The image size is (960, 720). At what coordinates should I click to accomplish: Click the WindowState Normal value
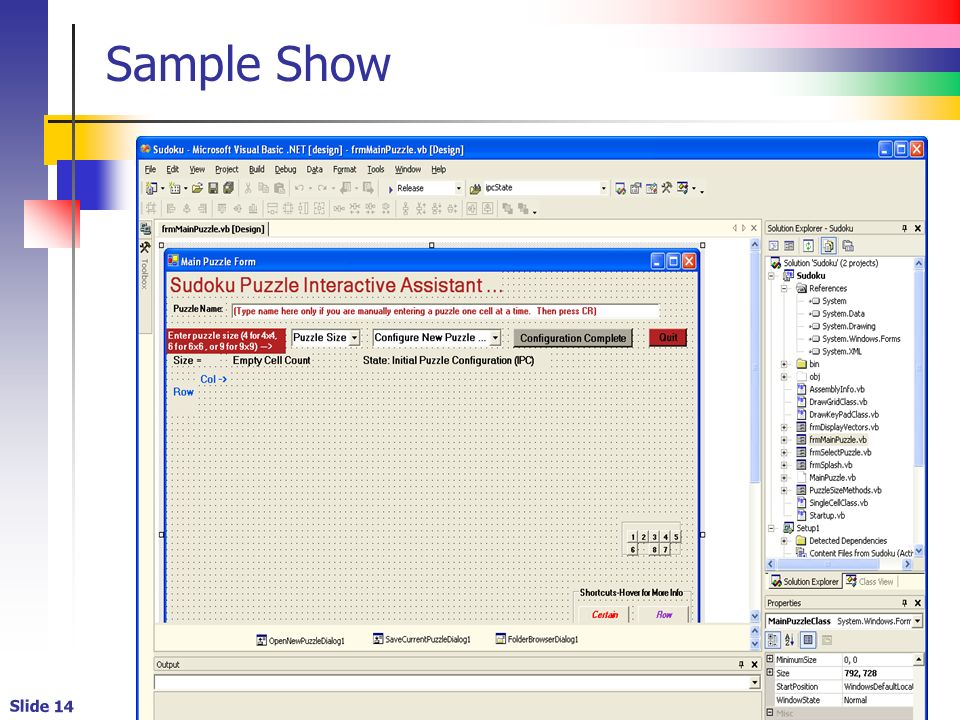click(x=877, y=700)
